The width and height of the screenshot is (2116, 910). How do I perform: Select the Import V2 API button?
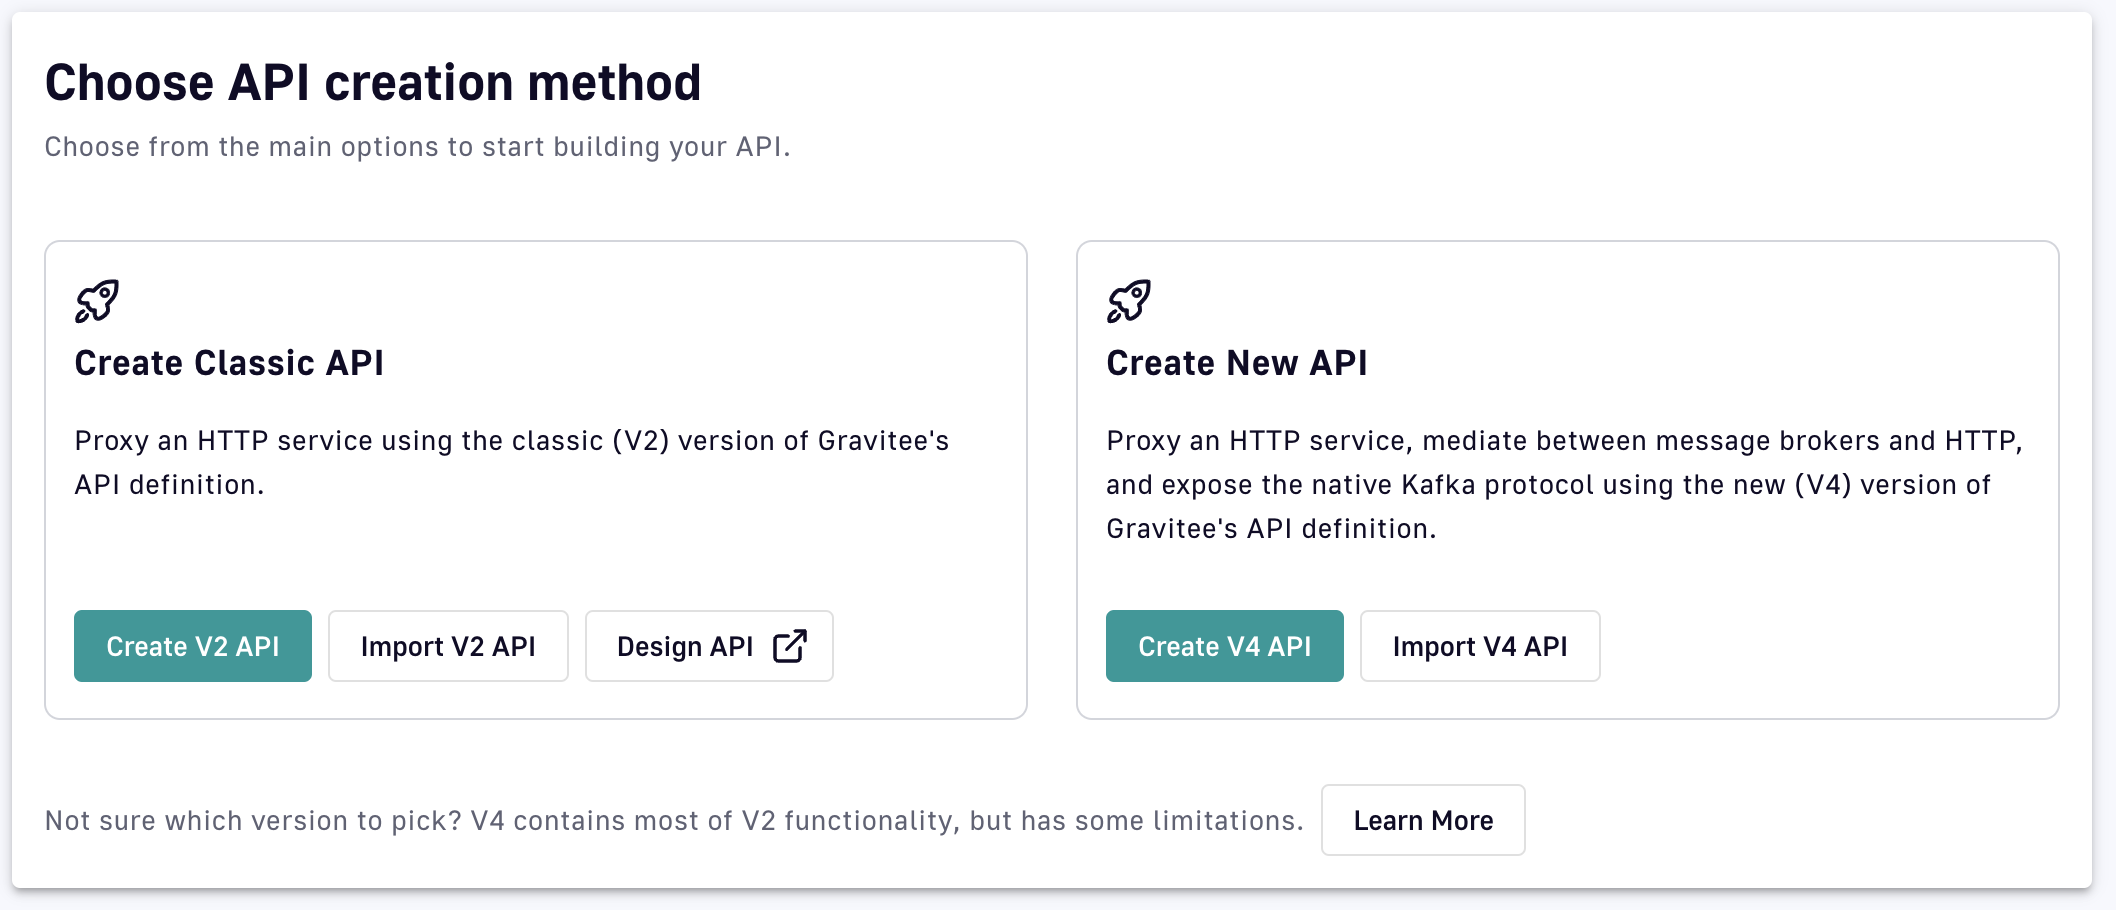(448, 646)
